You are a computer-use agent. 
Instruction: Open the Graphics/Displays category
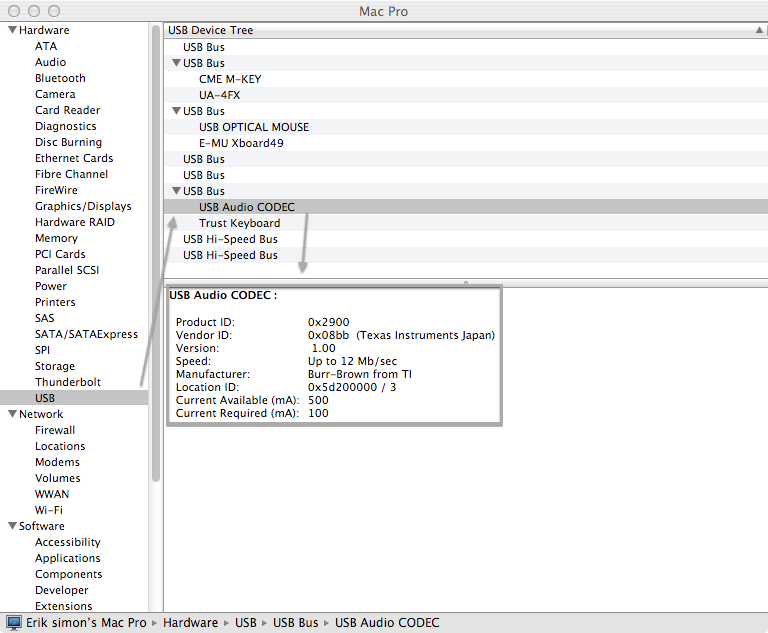[83, 206]
